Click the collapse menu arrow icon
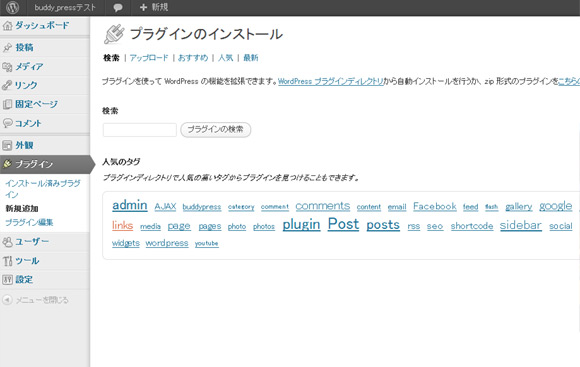Viewport: 580px width, 367px height. 7,300
